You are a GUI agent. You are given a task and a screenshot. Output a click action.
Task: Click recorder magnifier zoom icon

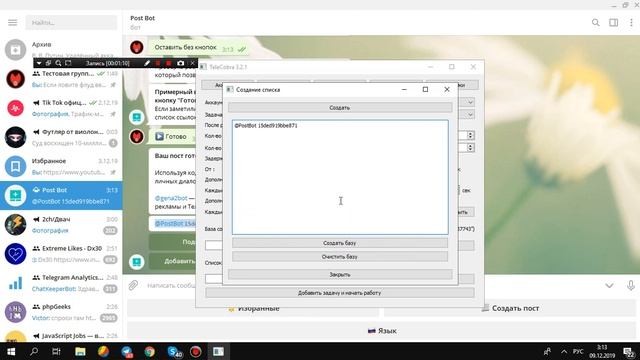pyautogui.click(x=58, y=63)
